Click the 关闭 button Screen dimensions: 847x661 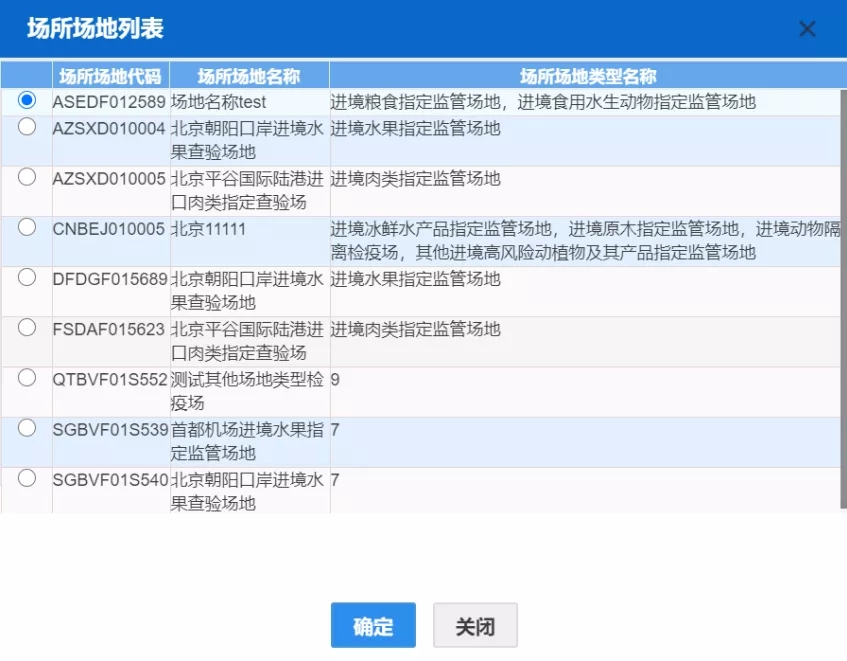coord(475,625)
